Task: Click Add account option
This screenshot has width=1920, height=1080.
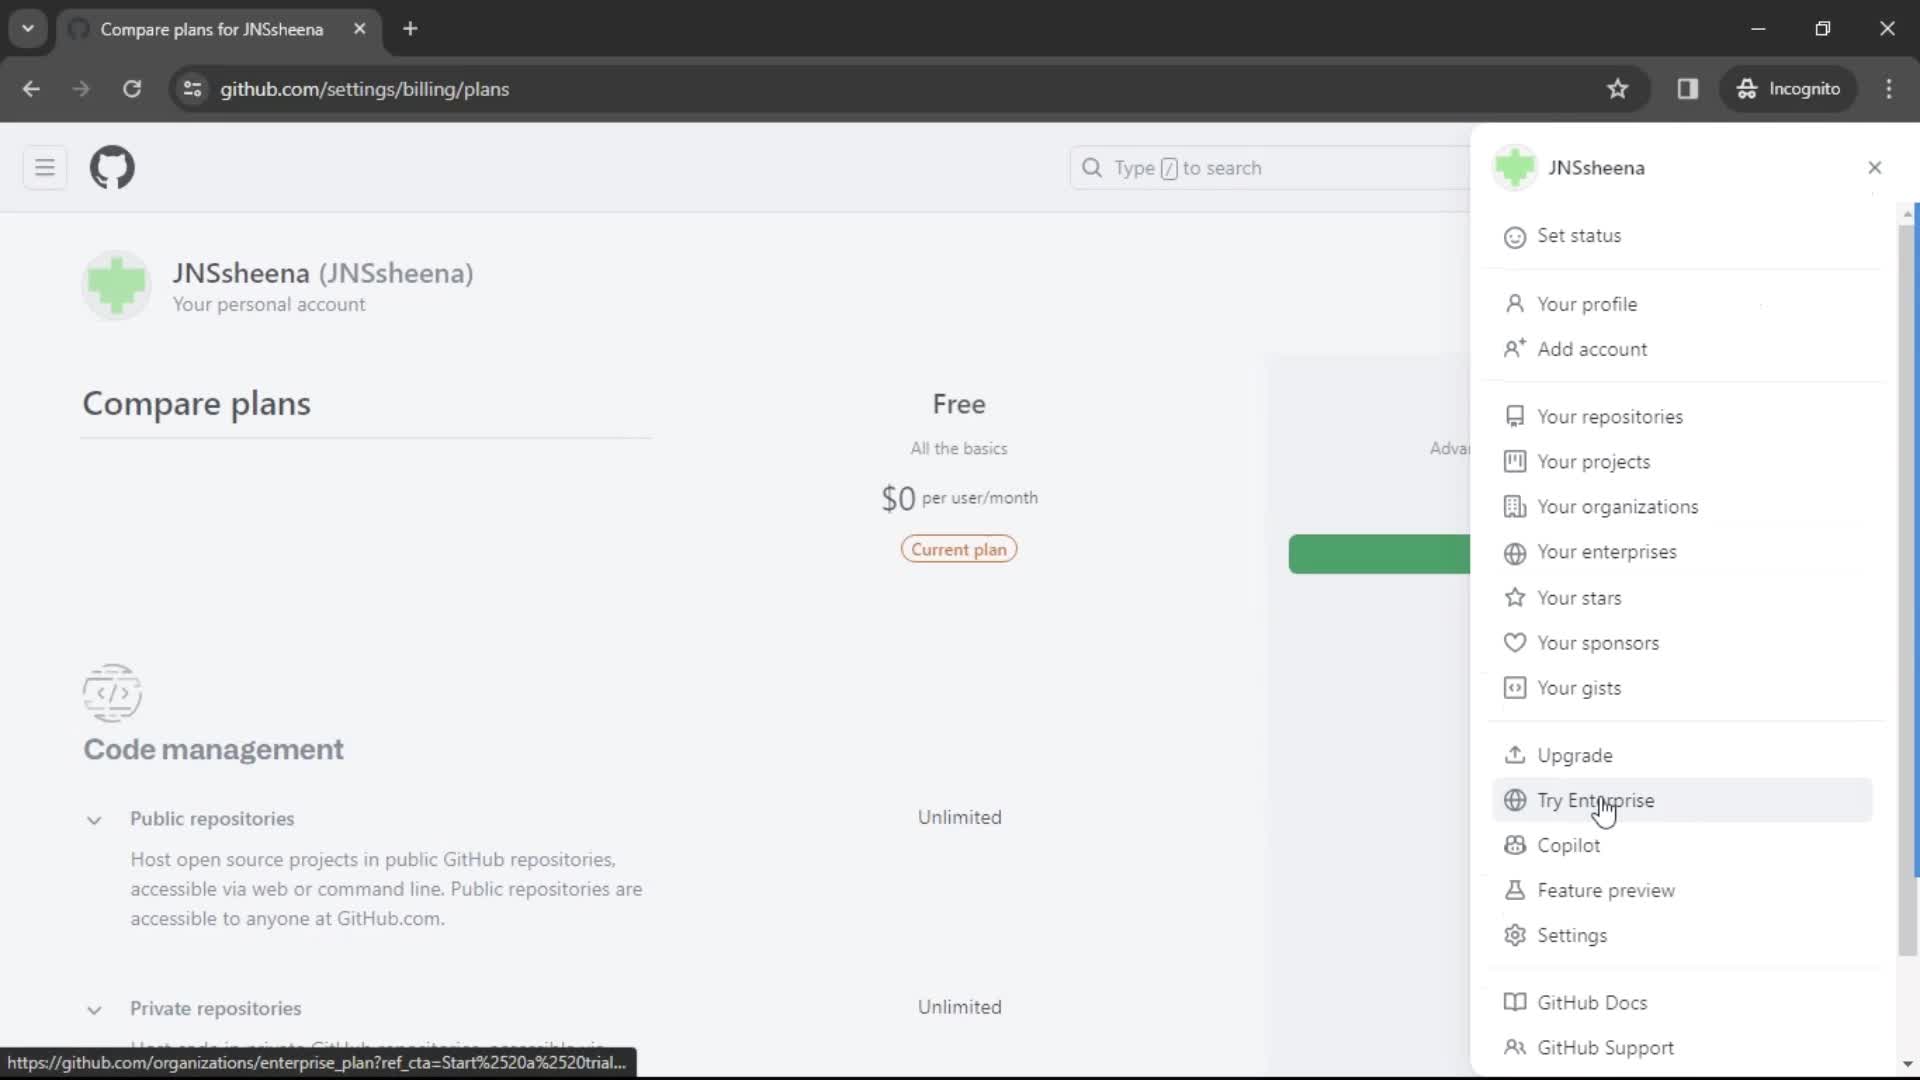Action: pyautogui.click(x=1592, y=348)
